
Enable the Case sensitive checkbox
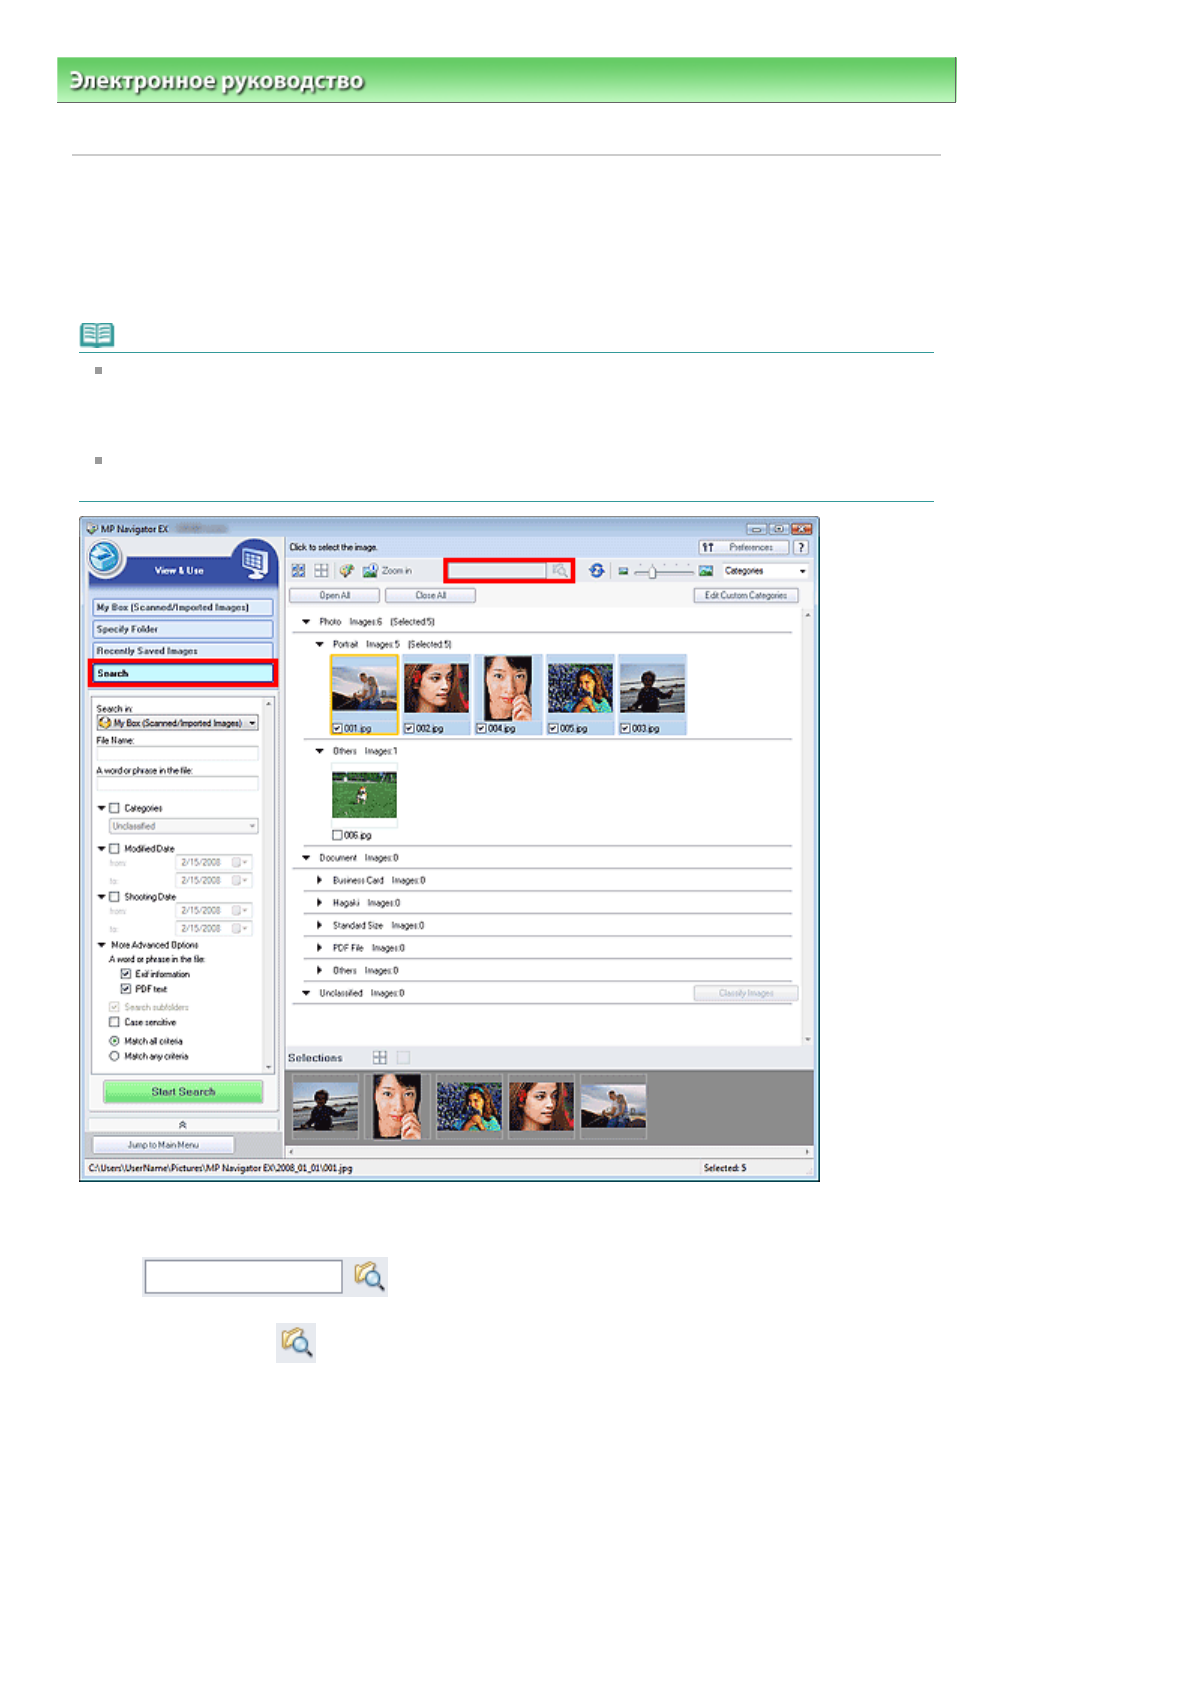114,1022
